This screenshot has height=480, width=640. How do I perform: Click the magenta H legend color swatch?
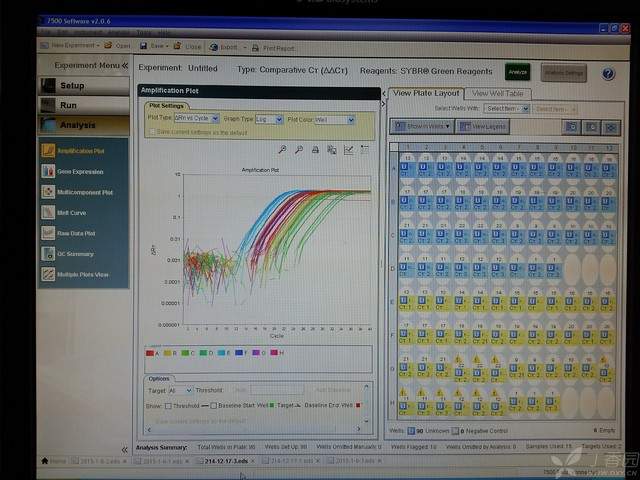pos(274,352)
